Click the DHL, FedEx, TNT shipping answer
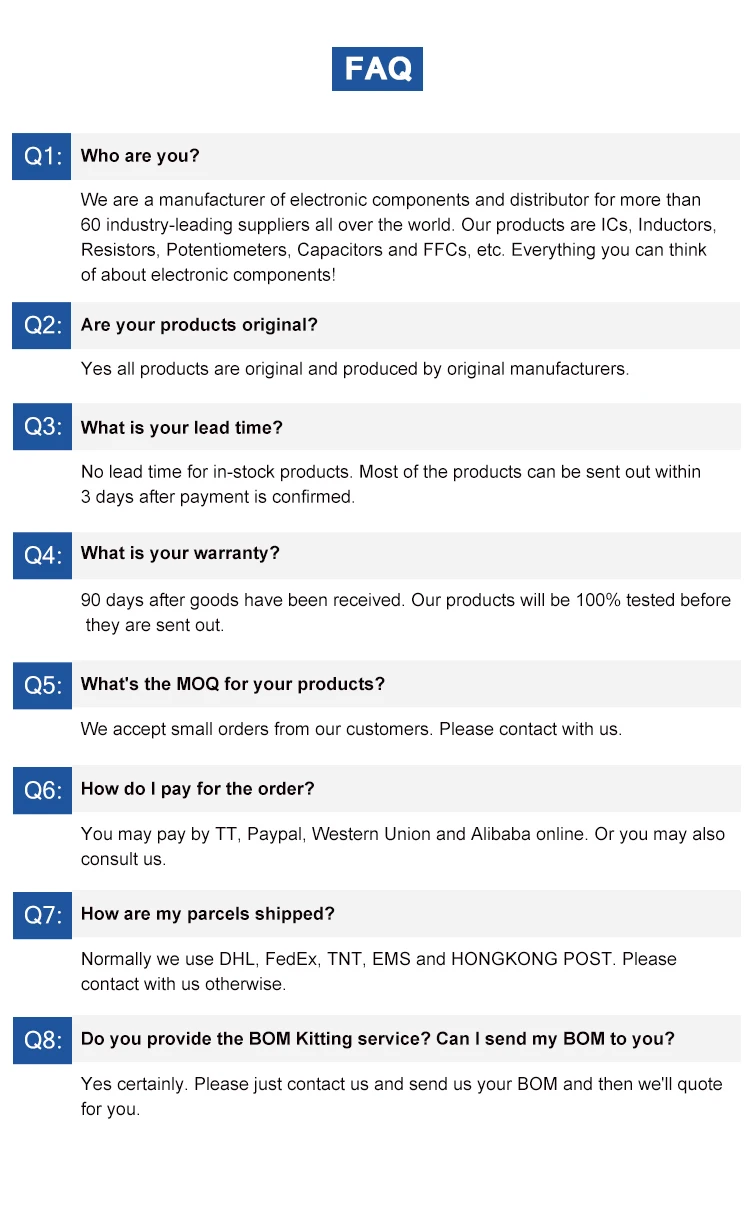The height and width of the screenshot is (1214, 750). (378, 971)
